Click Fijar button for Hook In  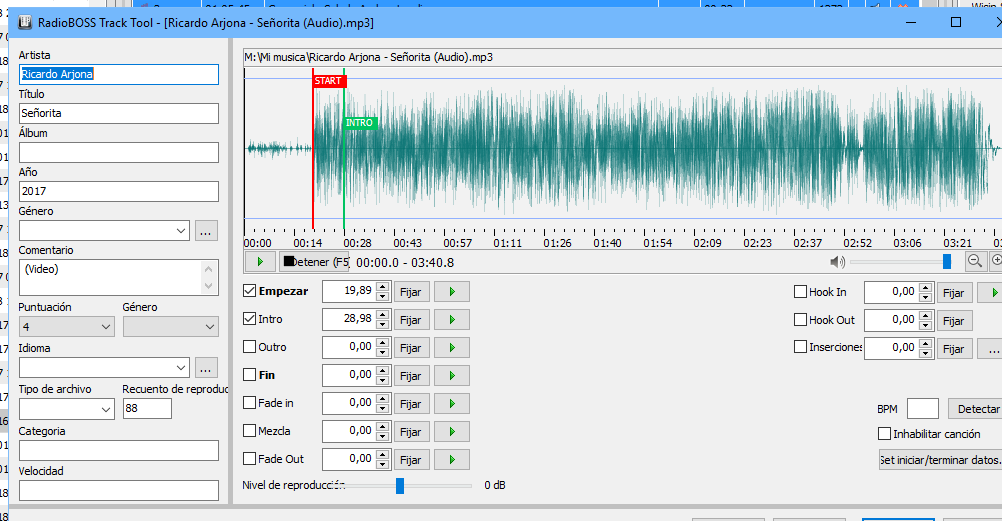click(954, 292)
